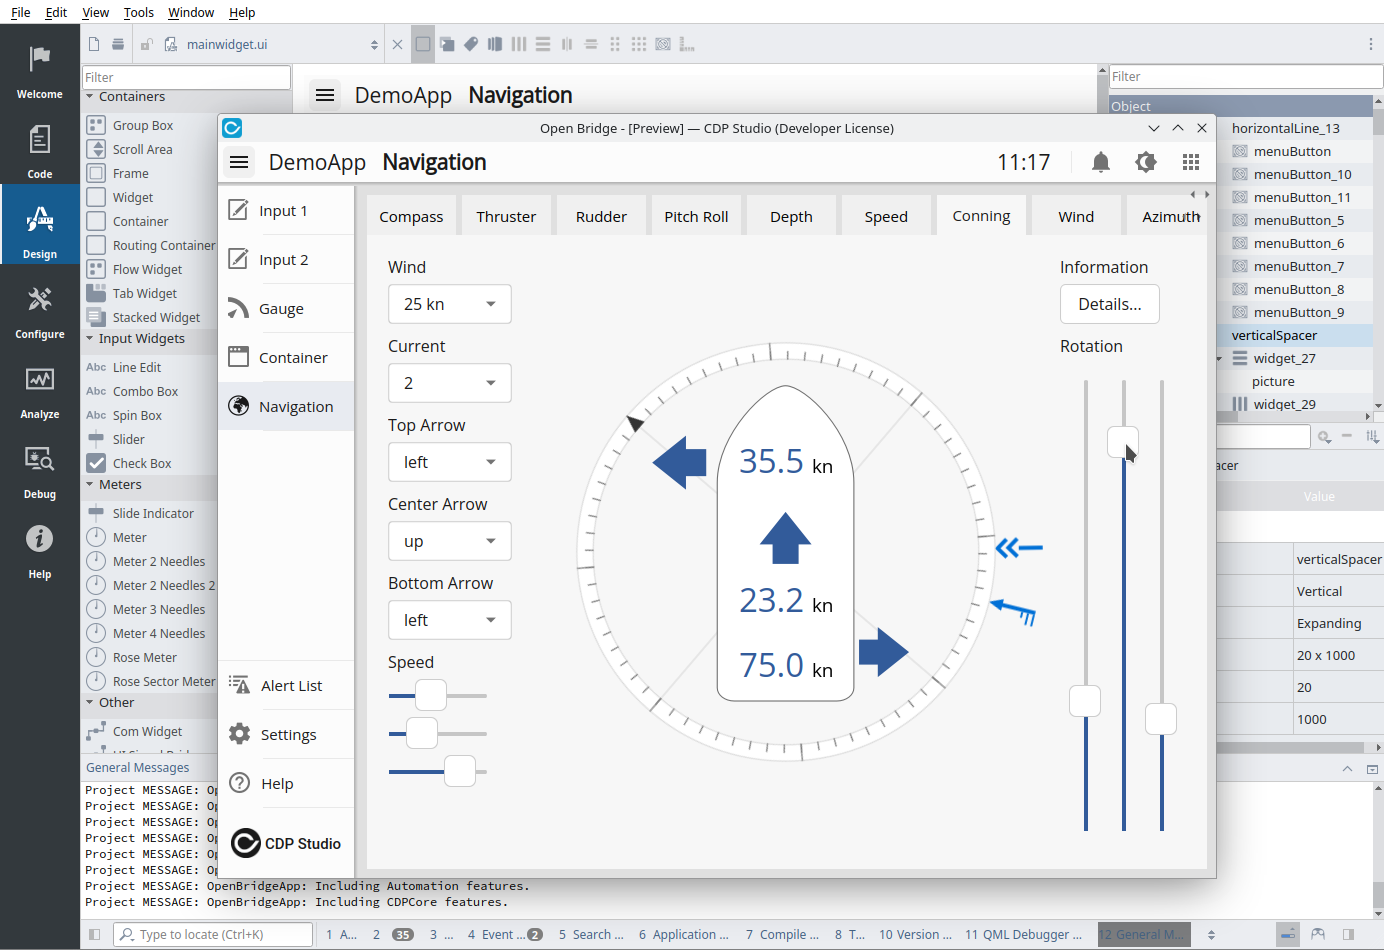
Task: Collapse the Input Widgets section
Action: tap(90, 339)
